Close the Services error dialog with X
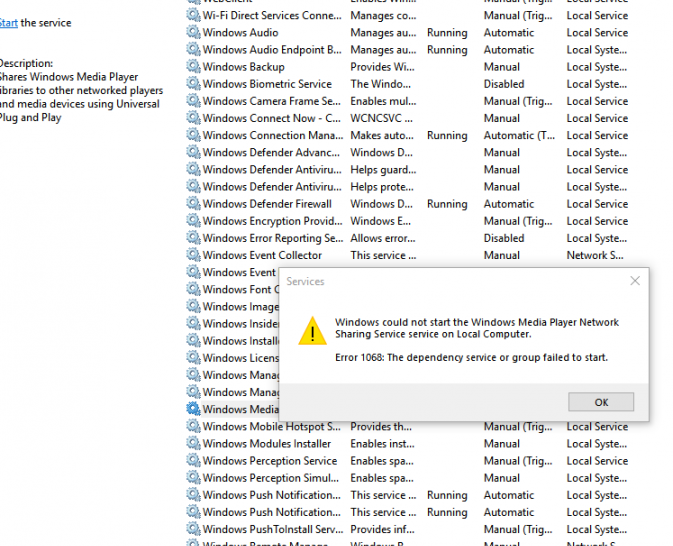The image size is (673, 546). tap(635, 281)
